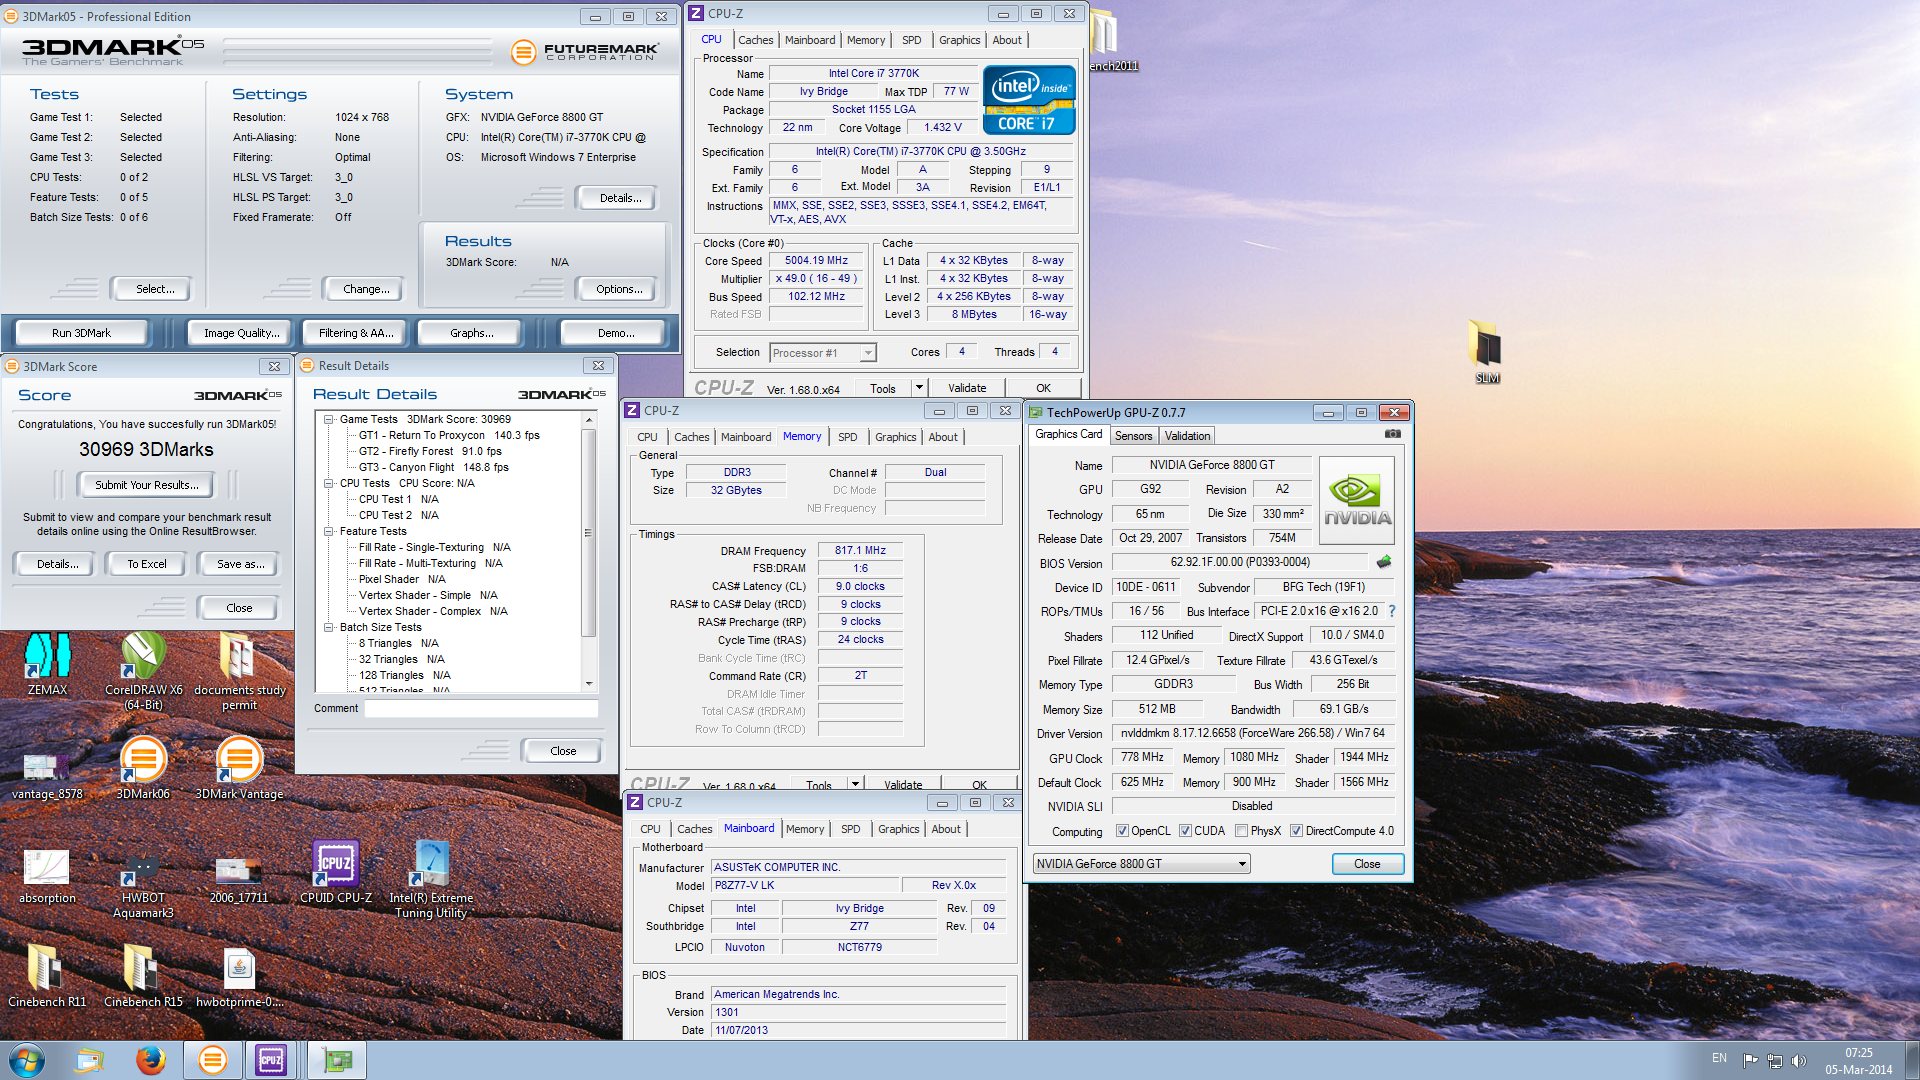The width and height of the screenshot is (1920, 1080).
Task: Select the absorption desktop file
Action: coord(47,876)
